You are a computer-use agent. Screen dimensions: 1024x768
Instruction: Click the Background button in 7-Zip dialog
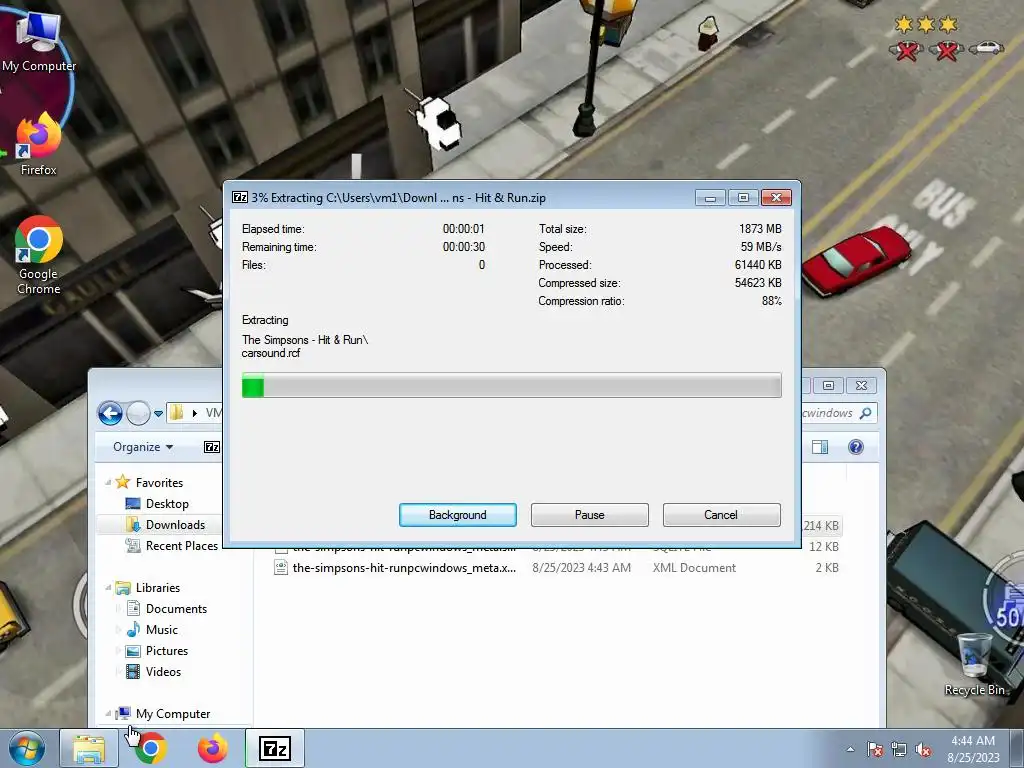[x=457, y=515]
